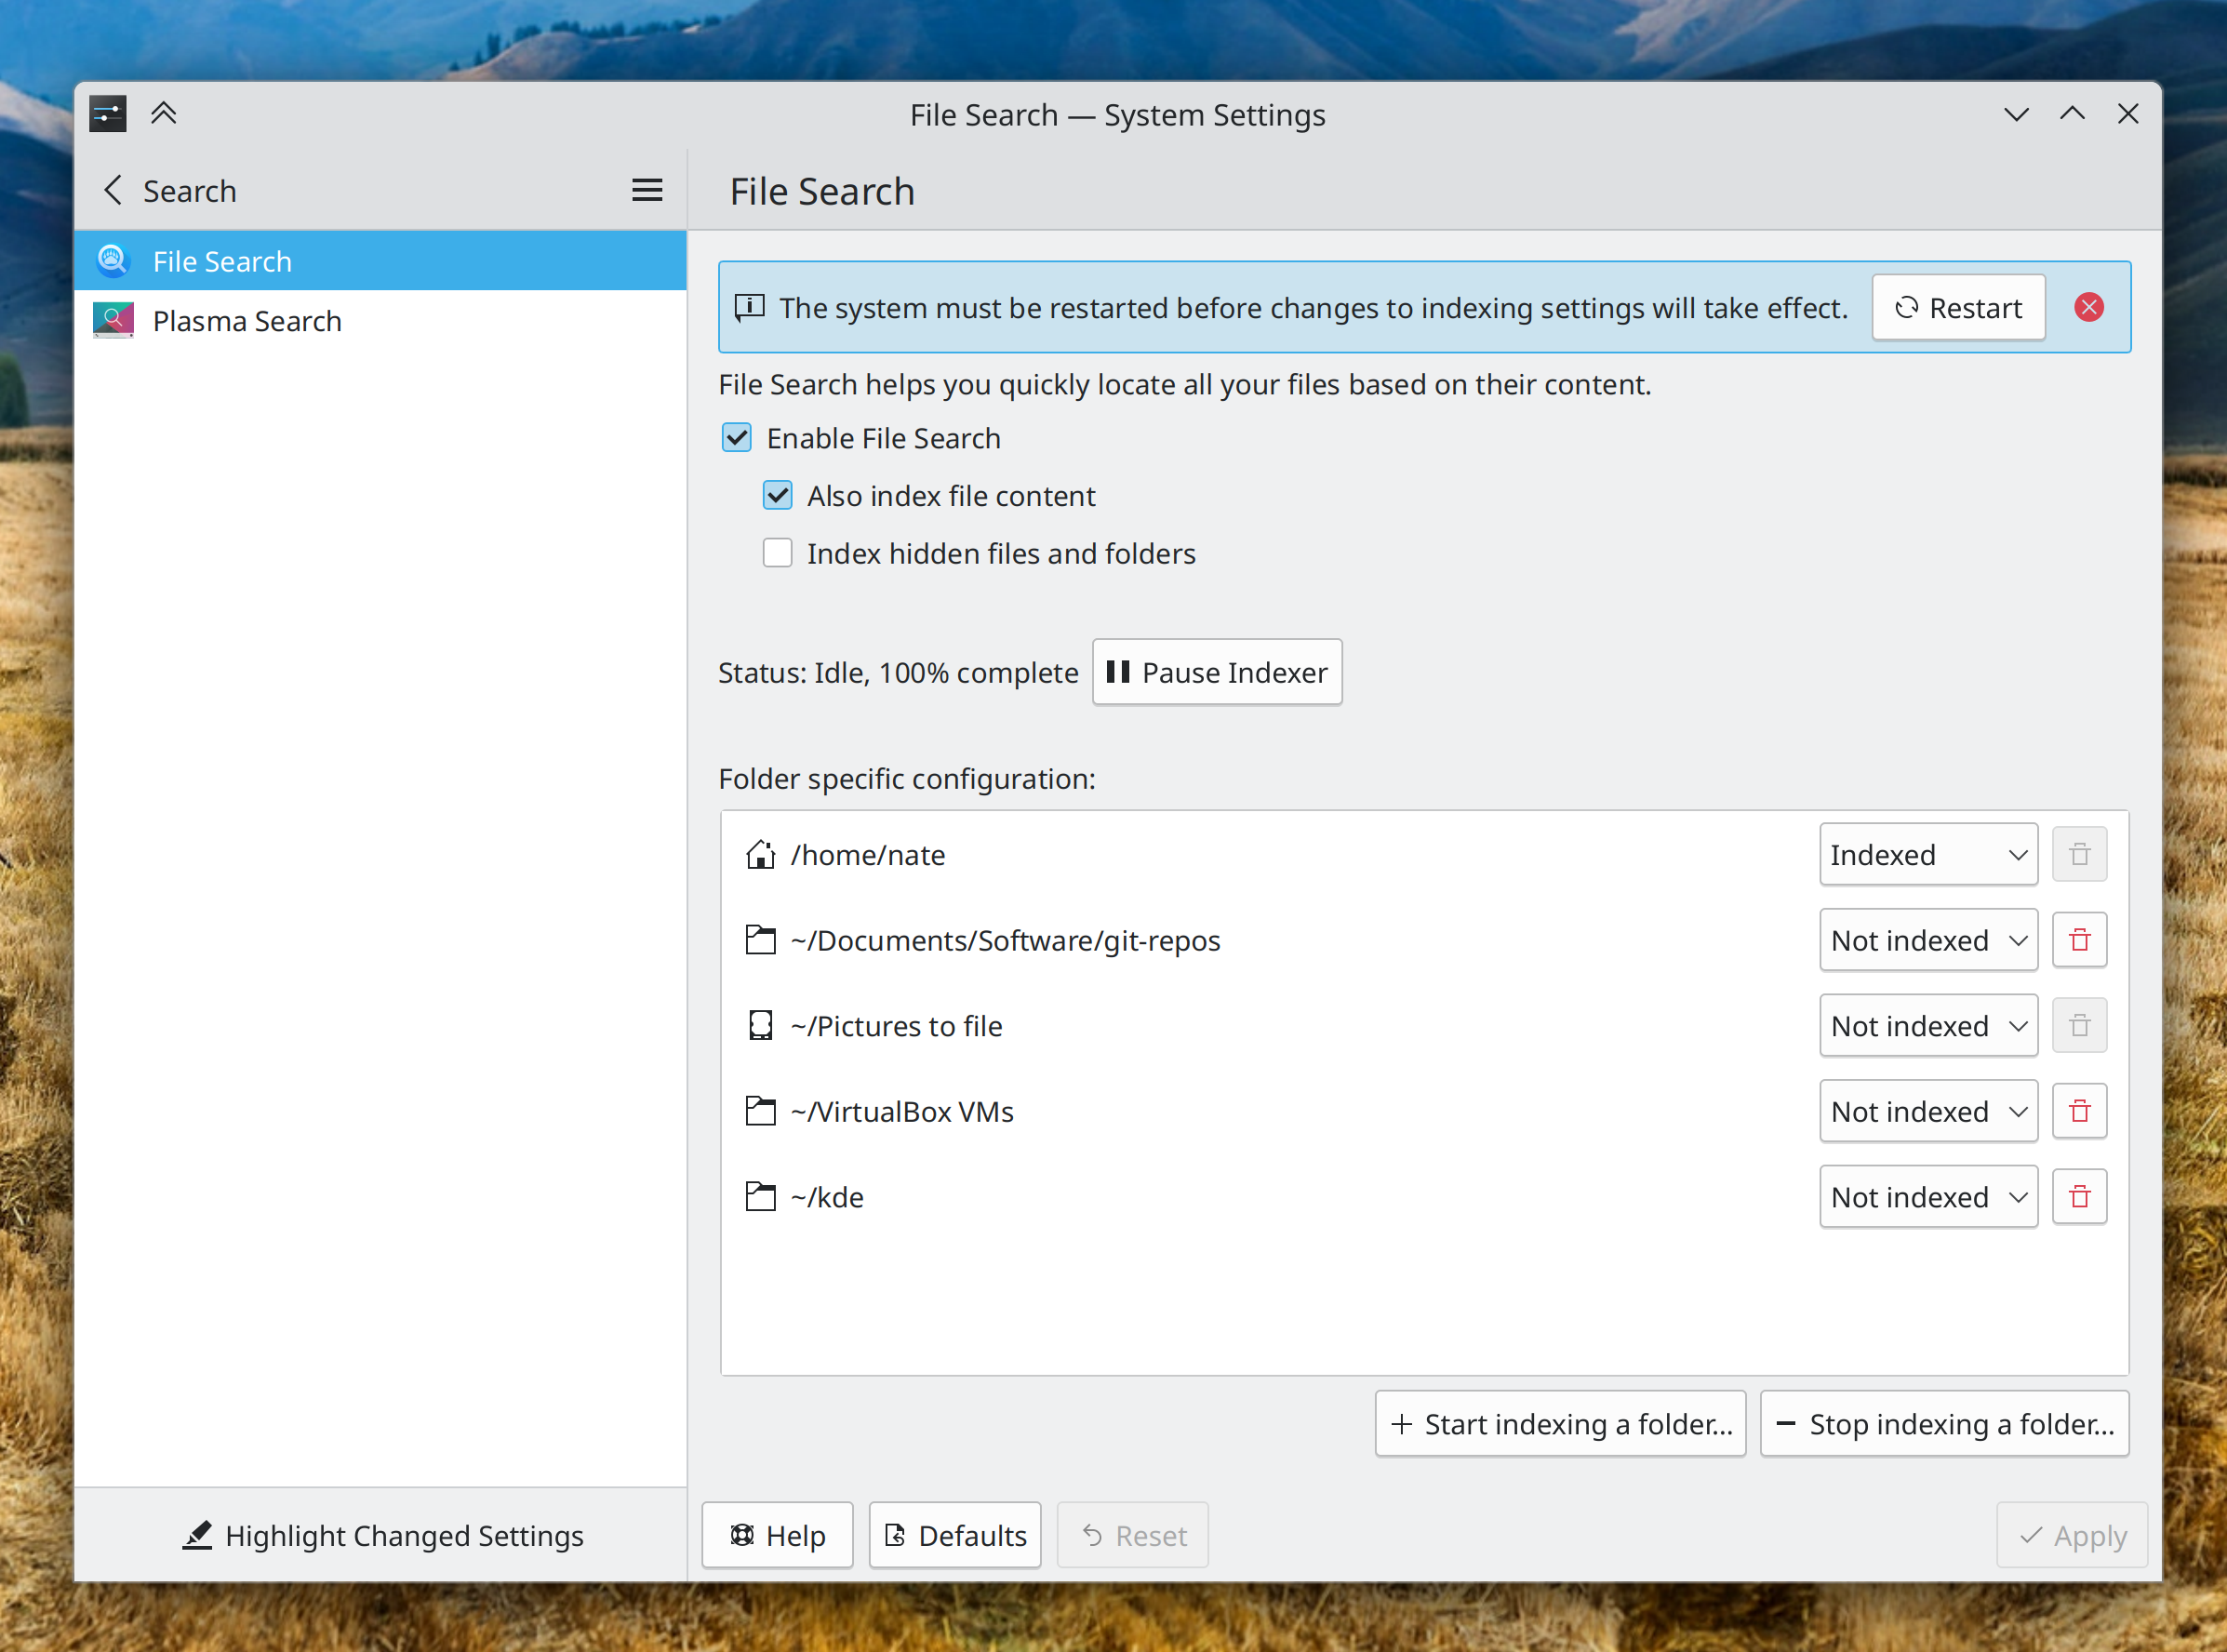
Task: Remove the ~/VirtualBox VMs folder entry
Action: pos(2079,1111)
